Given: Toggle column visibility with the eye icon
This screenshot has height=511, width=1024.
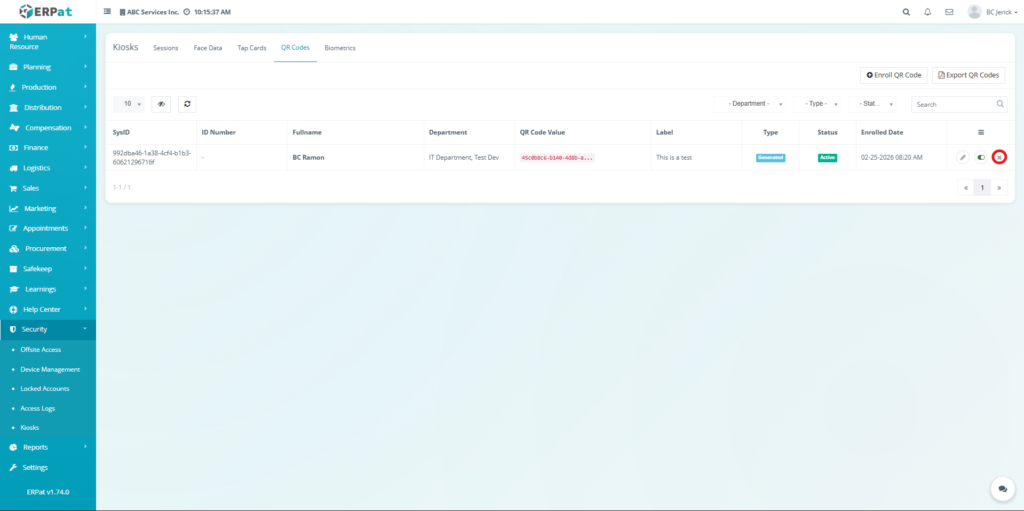Looking at the screenshot, I should [161, 104].
